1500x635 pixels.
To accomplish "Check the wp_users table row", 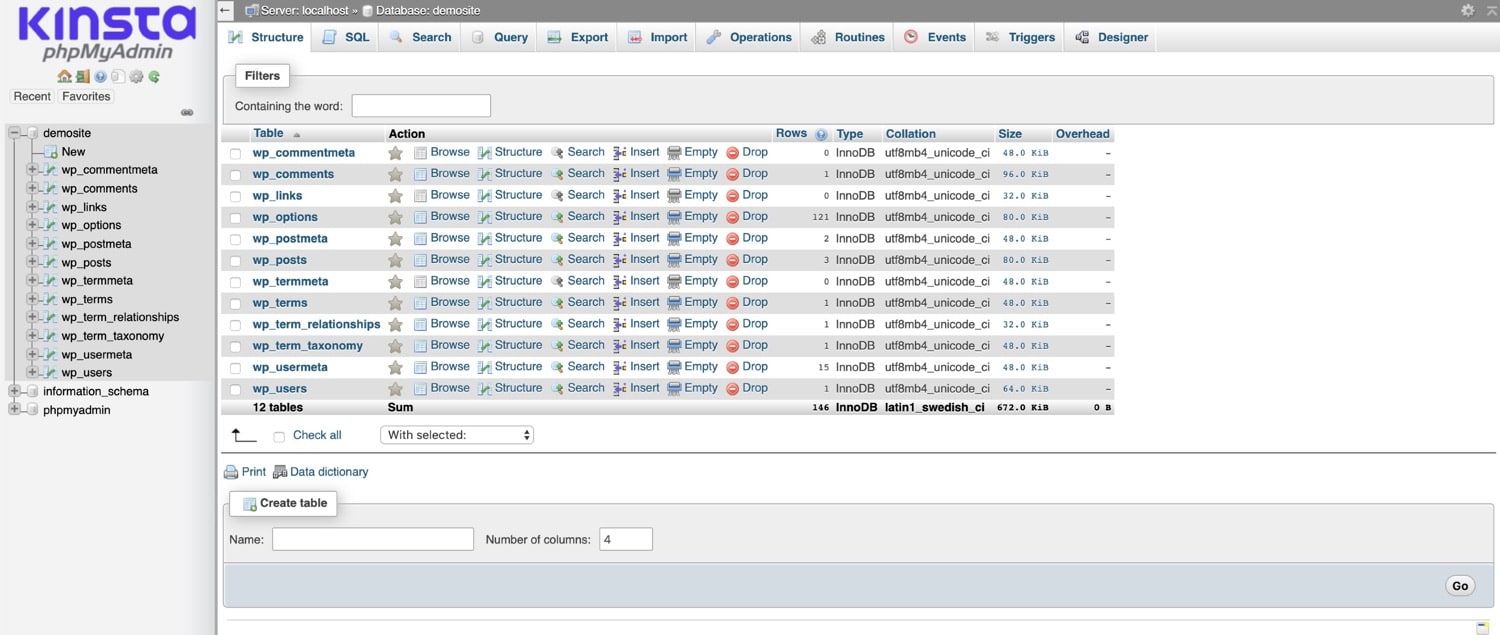I will click(235, 388).
